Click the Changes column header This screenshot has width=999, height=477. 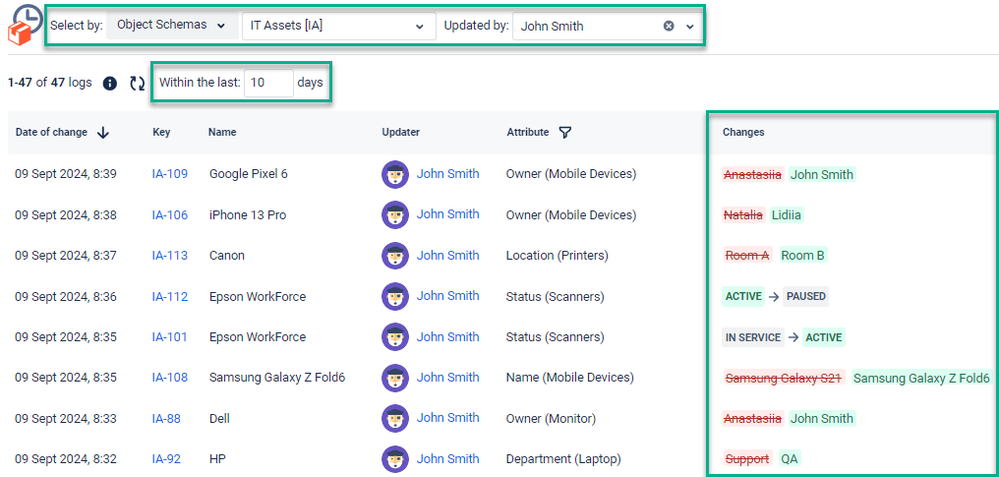744,132
